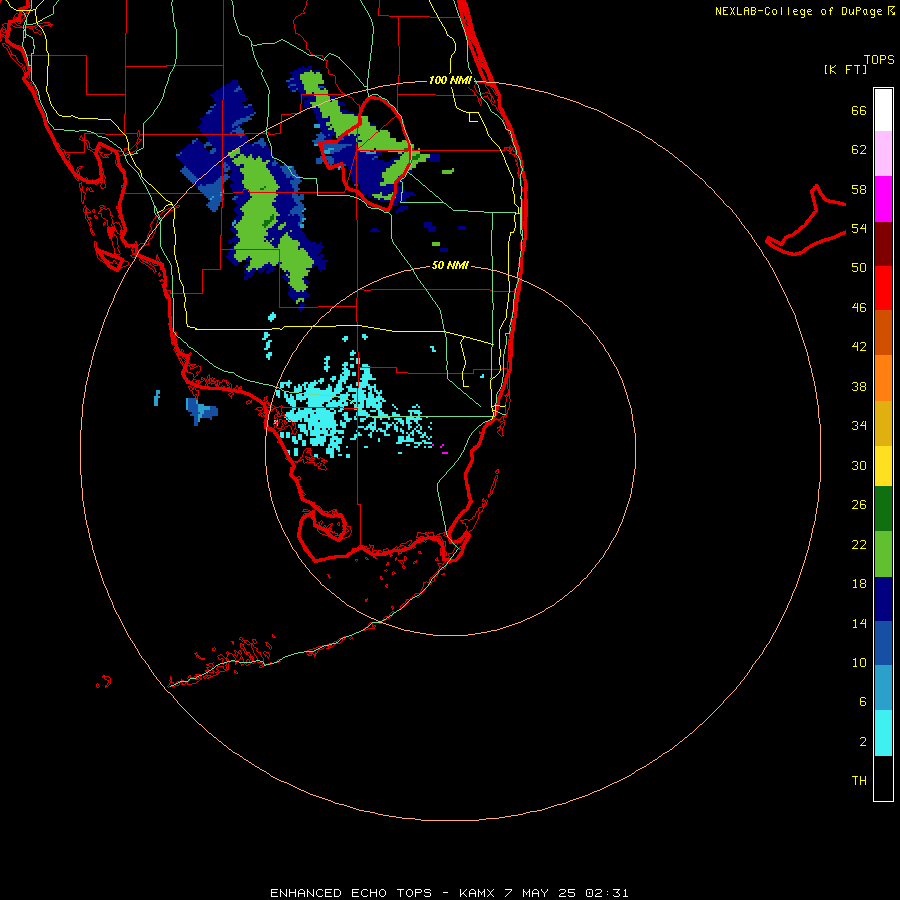The width and height of the screenshot is (900, 900).
Task: Click the small magenta echo pixel
Action: 444,453
